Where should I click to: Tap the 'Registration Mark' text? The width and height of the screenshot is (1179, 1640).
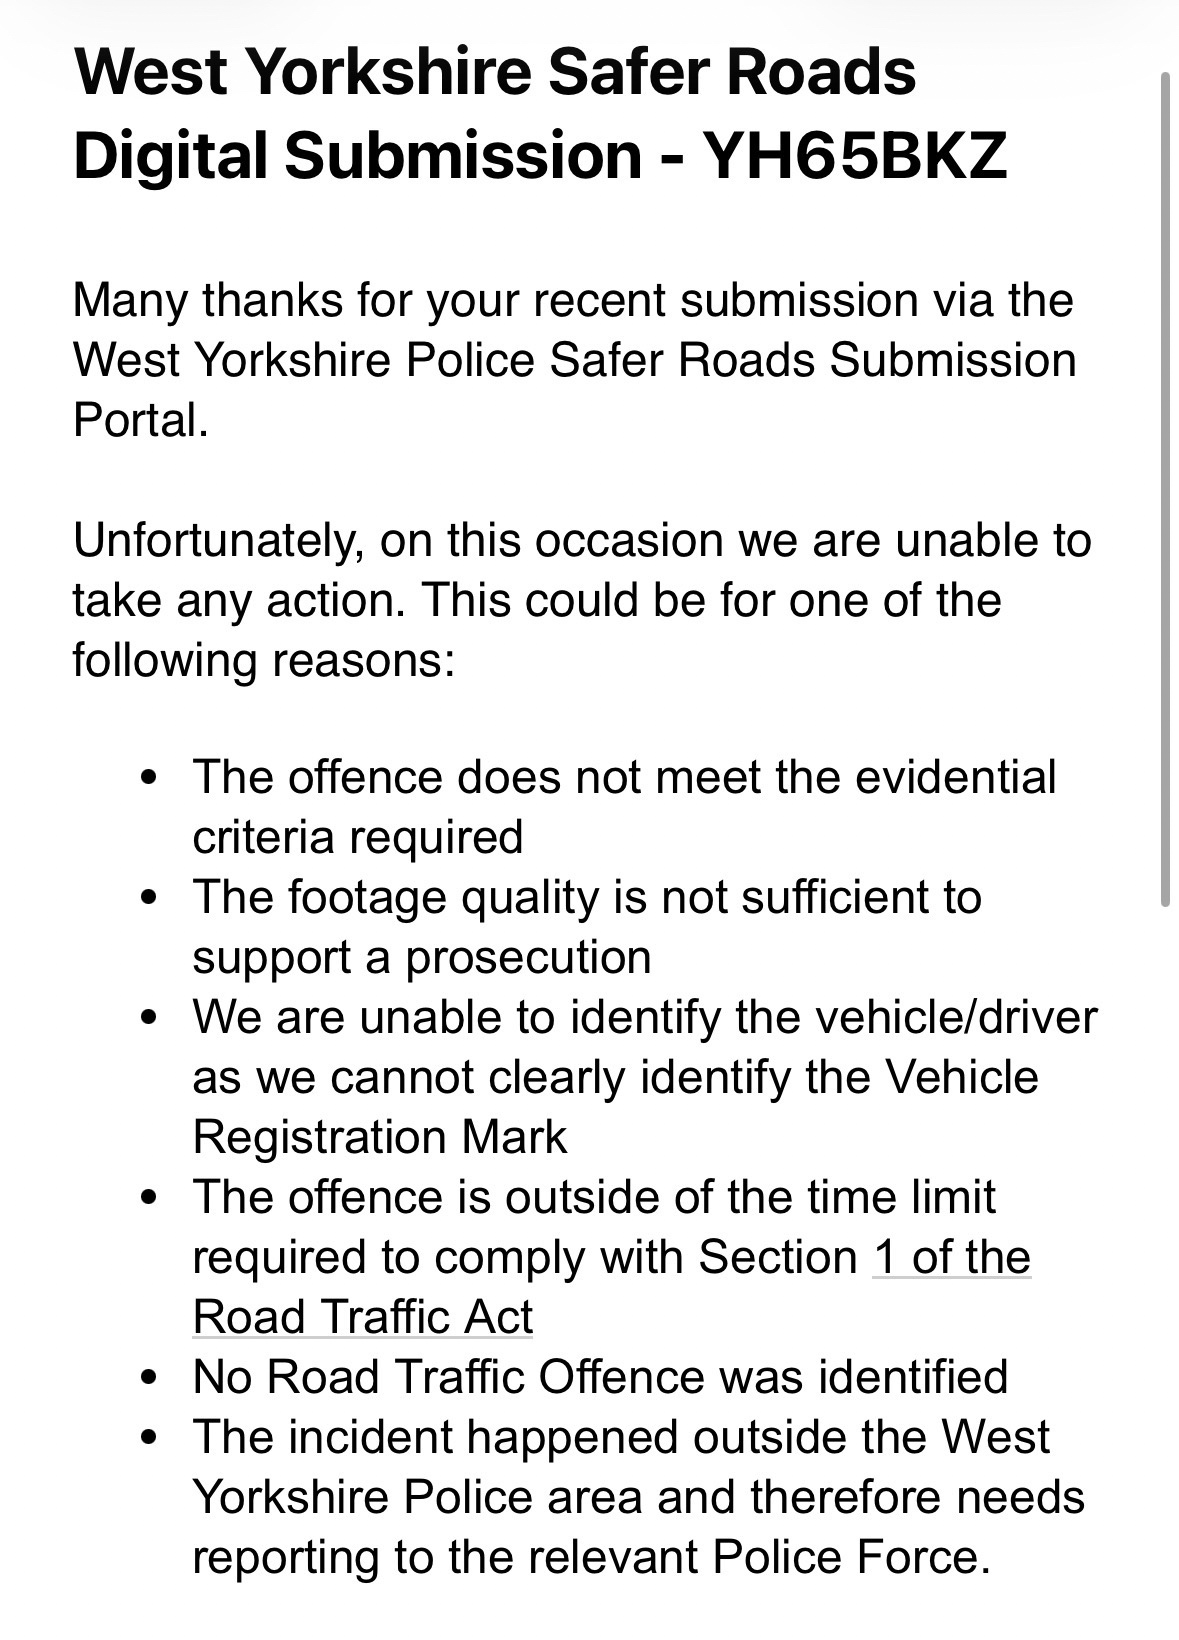point(379,1137)
